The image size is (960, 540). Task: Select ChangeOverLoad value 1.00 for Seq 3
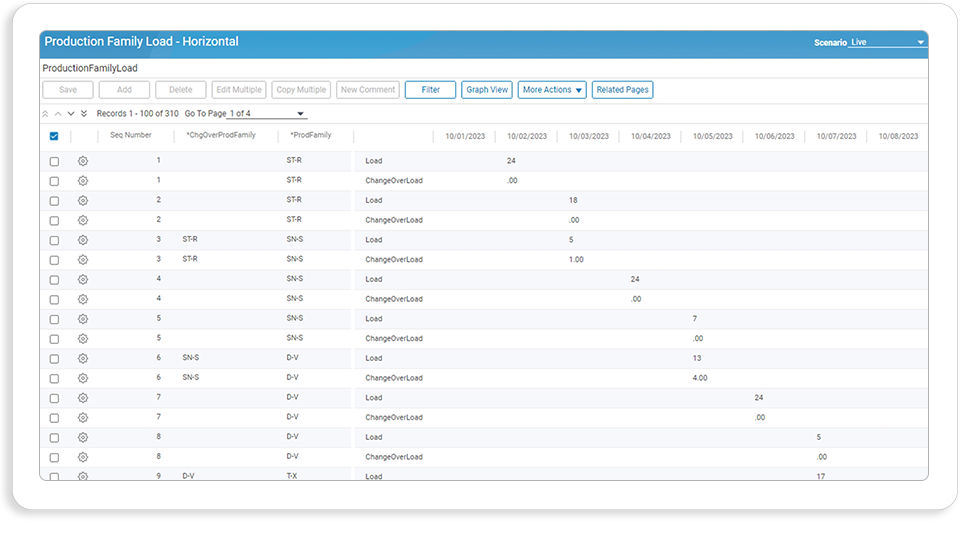coord(576,260)
